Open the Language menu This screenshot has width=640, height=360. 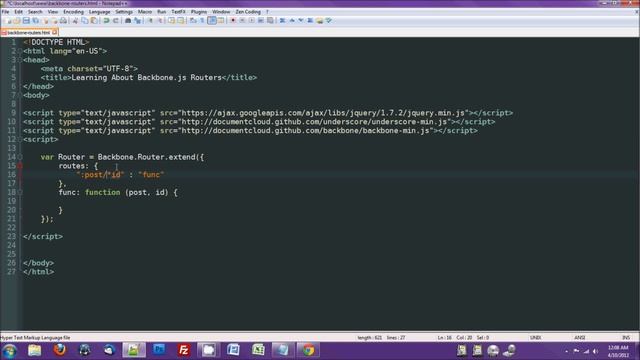coord(100,12)
